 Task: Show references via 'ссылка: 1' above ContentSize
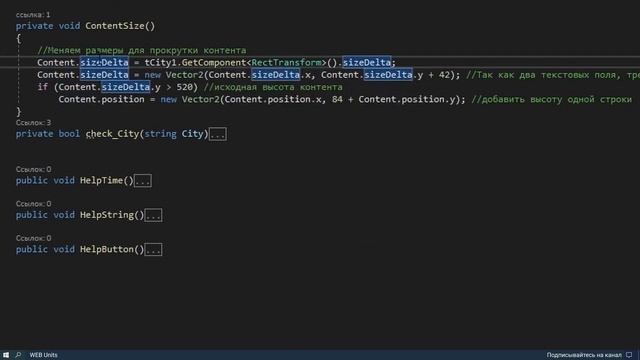pyautogui.click(x=33, y=15)
